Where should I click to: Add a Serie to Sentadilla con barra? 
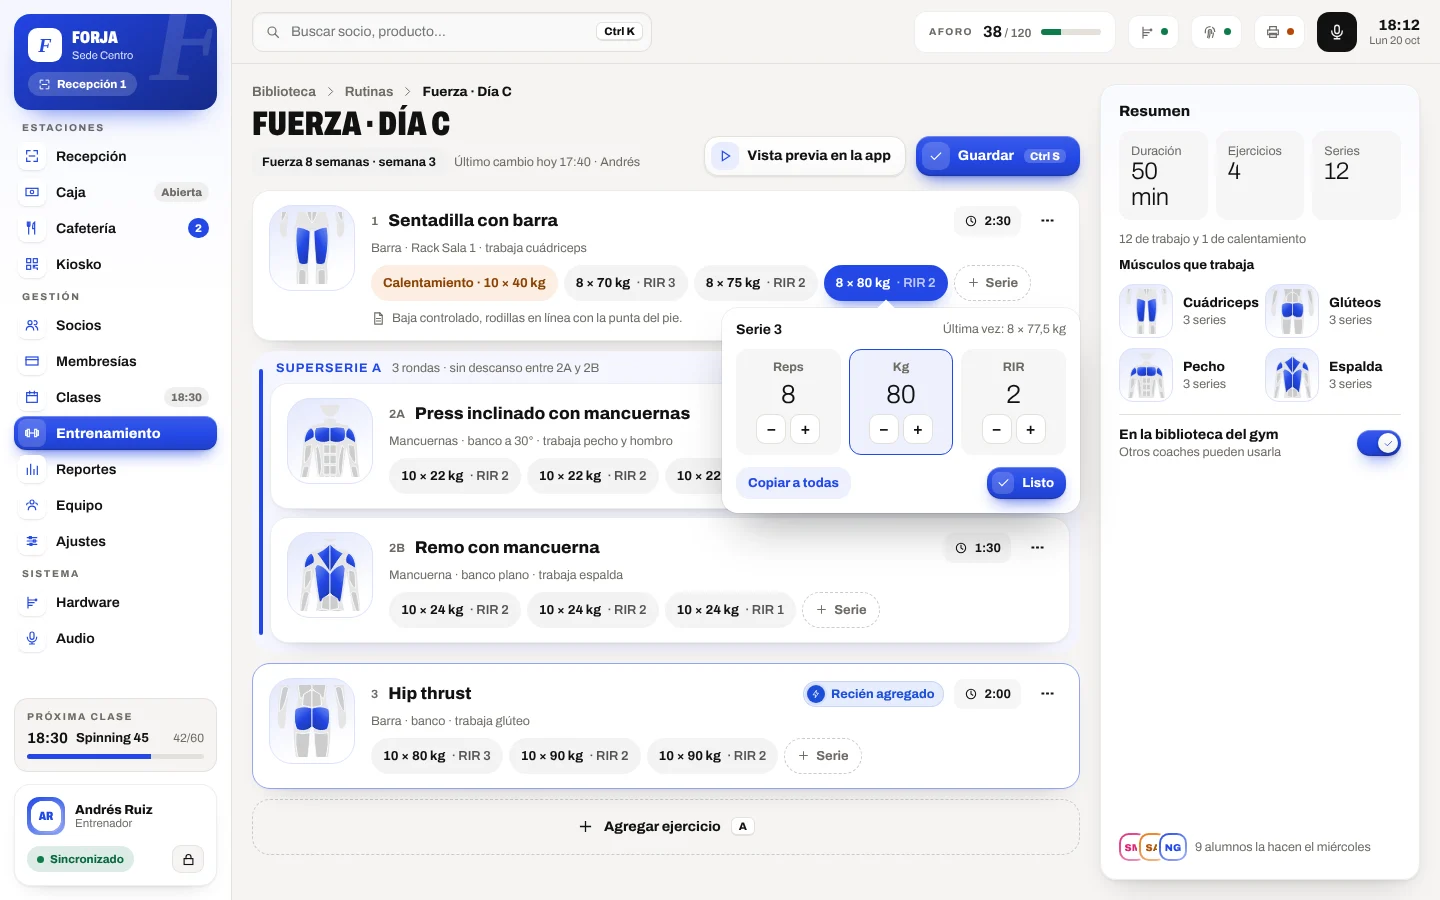(993, 283)
